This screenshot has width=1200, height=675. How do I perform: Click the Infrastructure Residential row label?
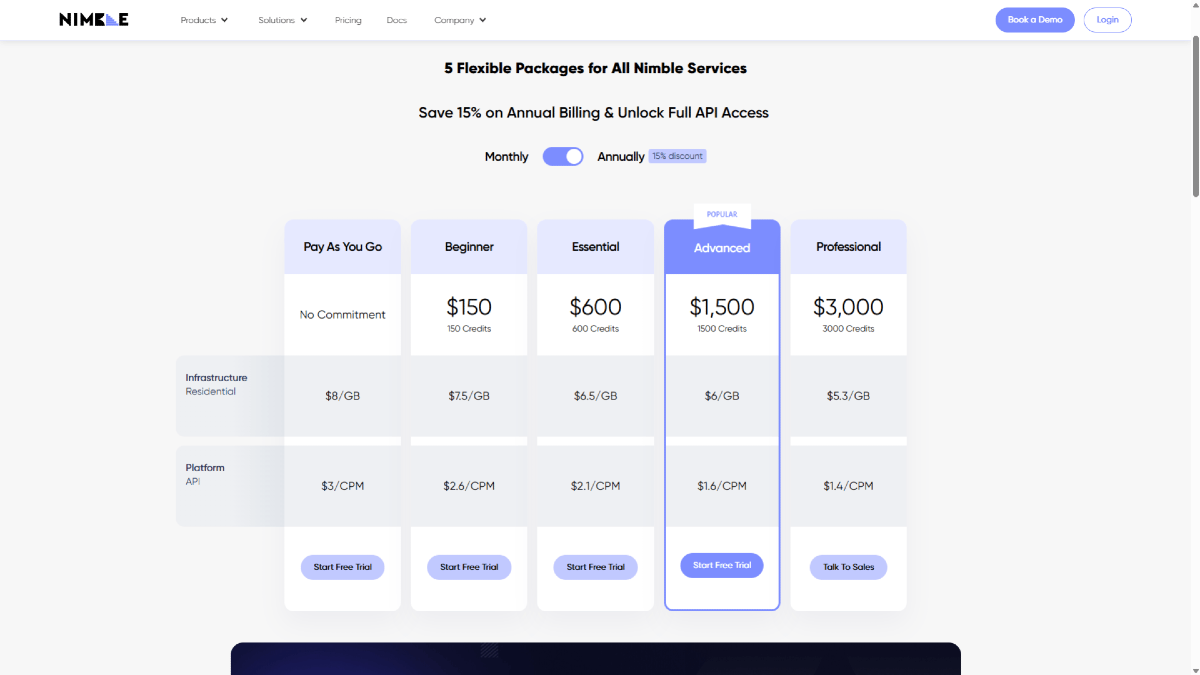[216, 384]
